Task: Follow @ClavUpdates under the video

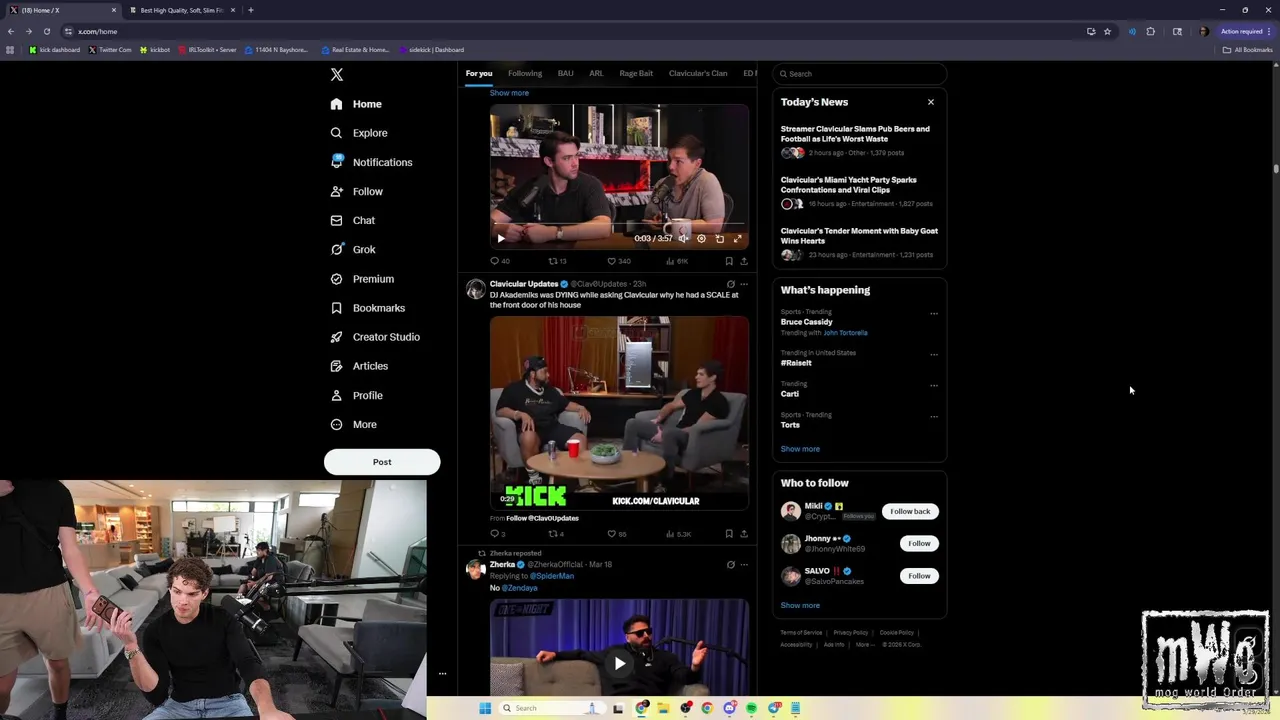Action: (x=542, y=518)
